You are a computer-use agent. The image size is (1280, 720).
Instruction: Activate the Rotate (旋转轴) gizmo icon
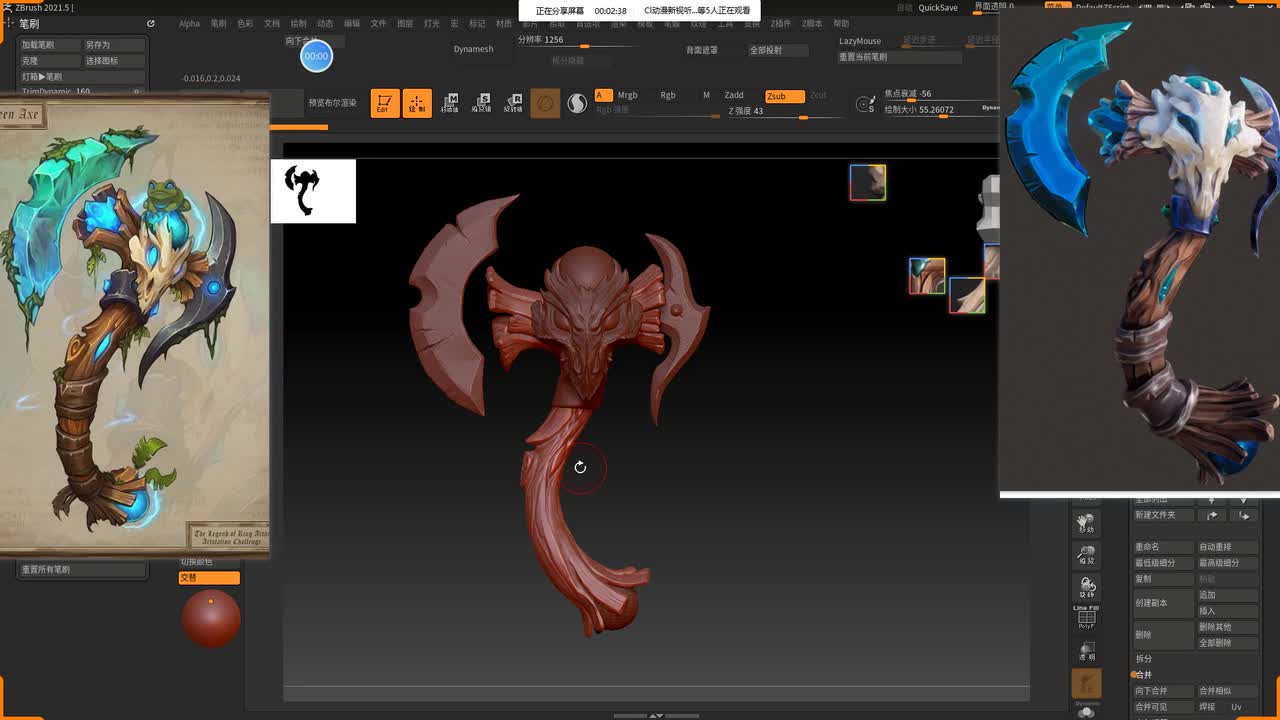[514, 103]
